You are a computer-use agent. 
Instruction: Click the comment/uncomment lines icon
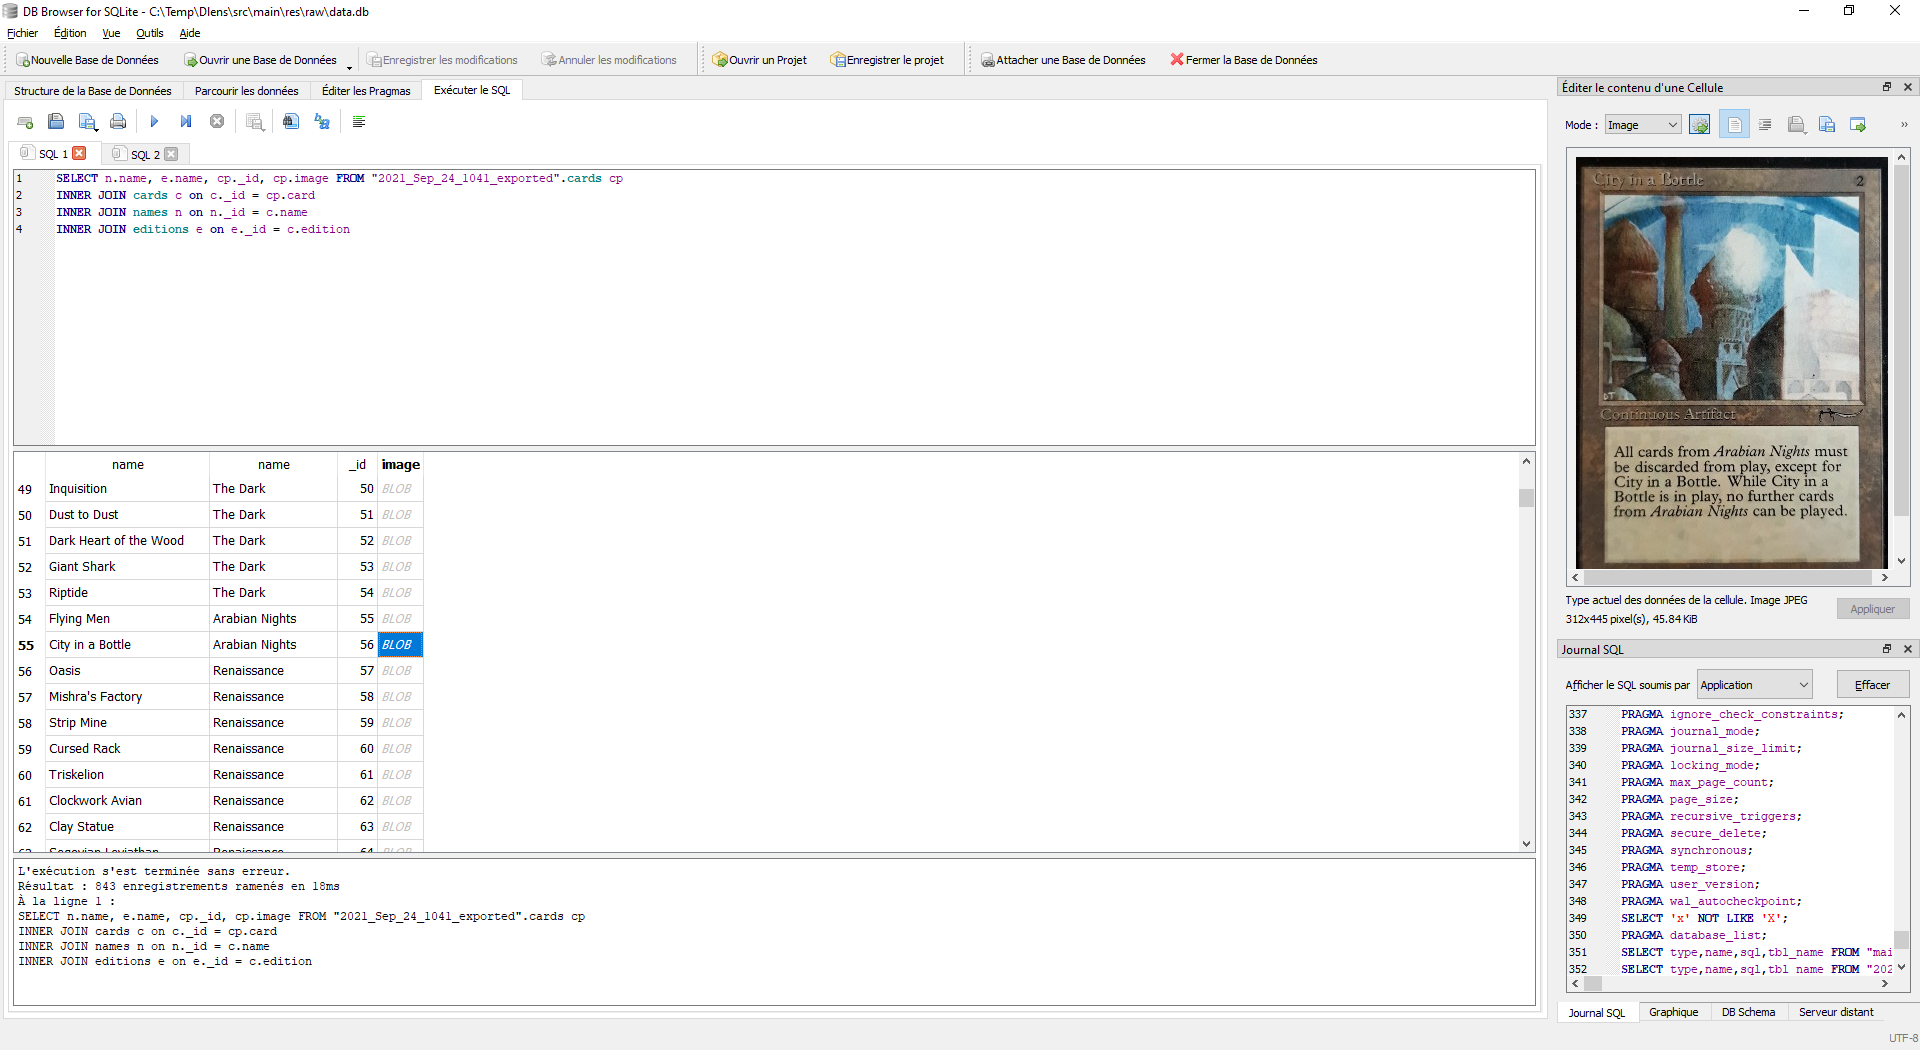pos(359,122)
